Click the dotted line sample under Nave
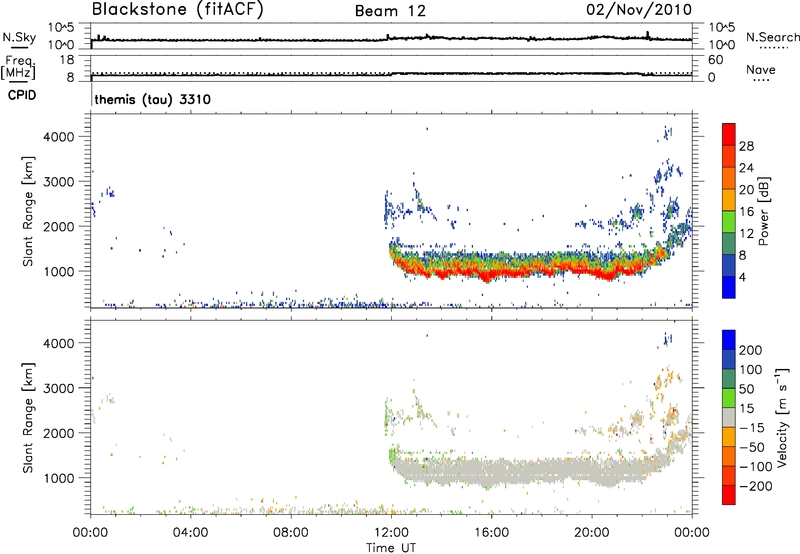This screenshot has width=800, height=554. click(762, 81)
